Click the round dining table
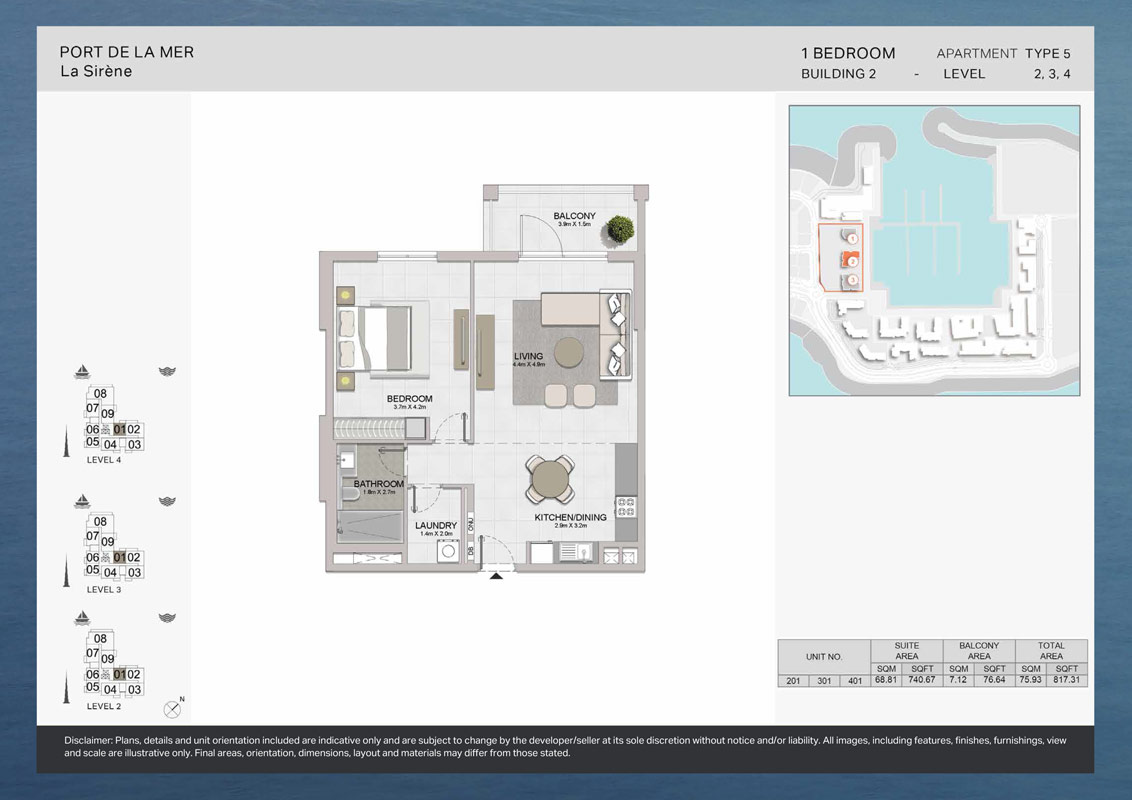 tap(551, 479)
